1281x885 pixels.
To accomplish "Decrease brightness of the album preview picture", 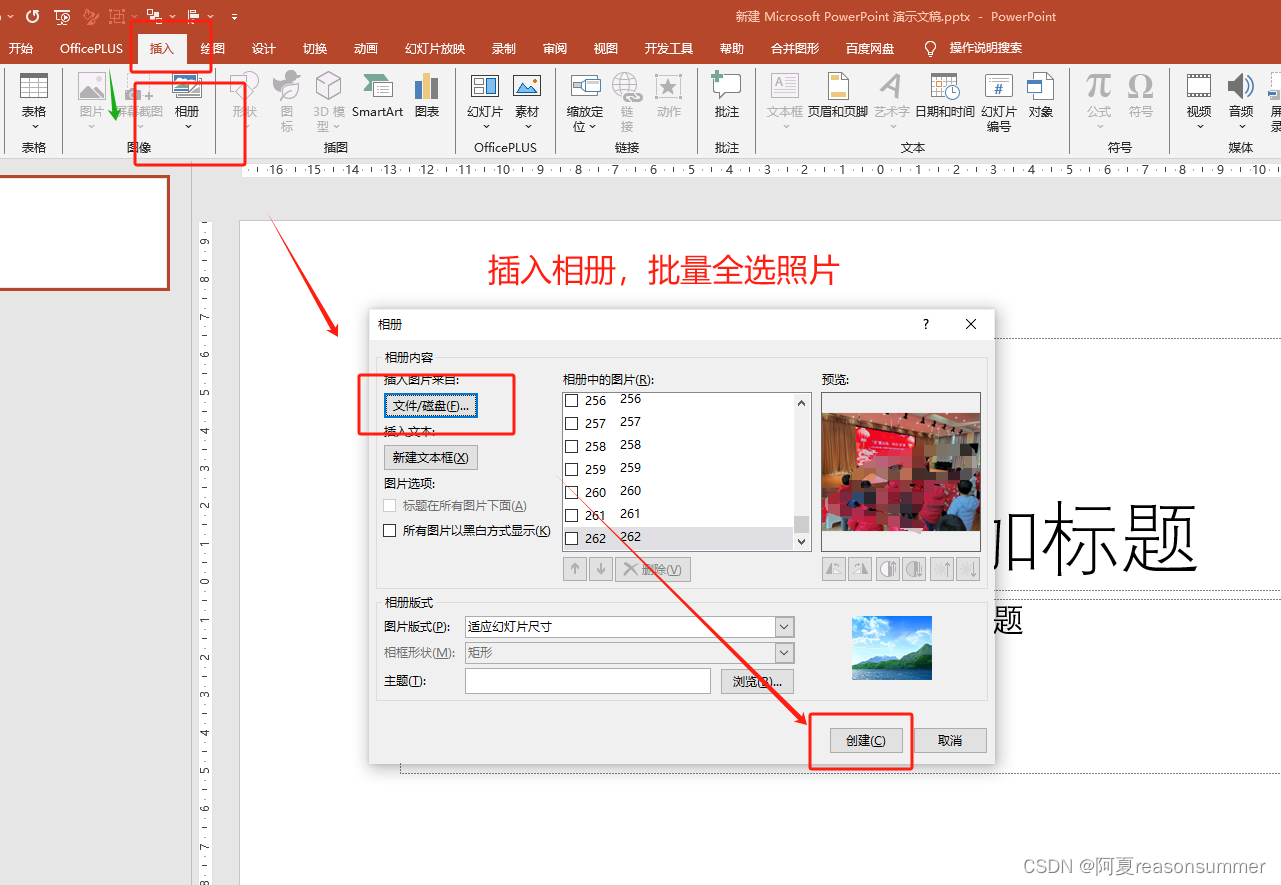I will (967, 569).
